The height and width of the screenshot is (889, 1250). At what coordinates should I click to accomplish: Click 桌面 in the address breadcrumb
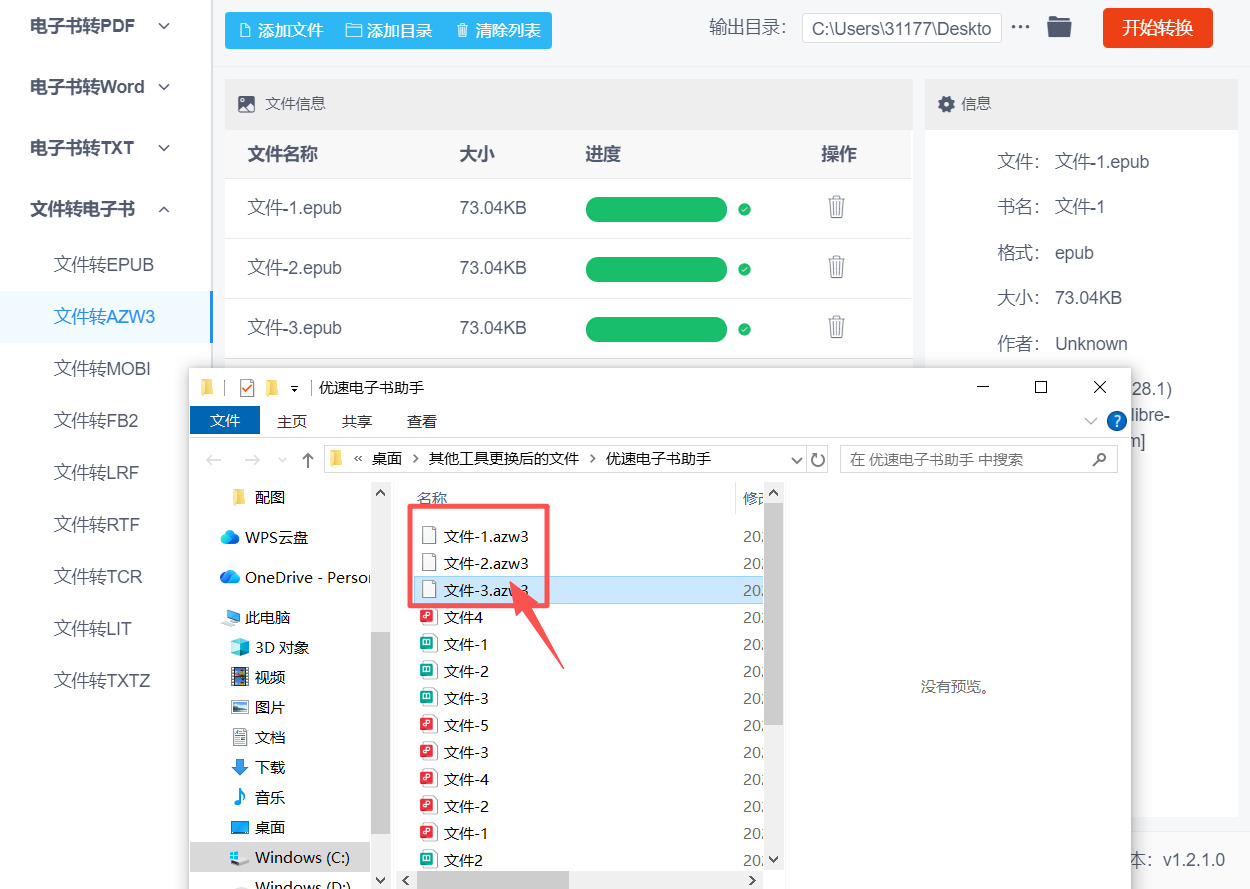point(387,459)
